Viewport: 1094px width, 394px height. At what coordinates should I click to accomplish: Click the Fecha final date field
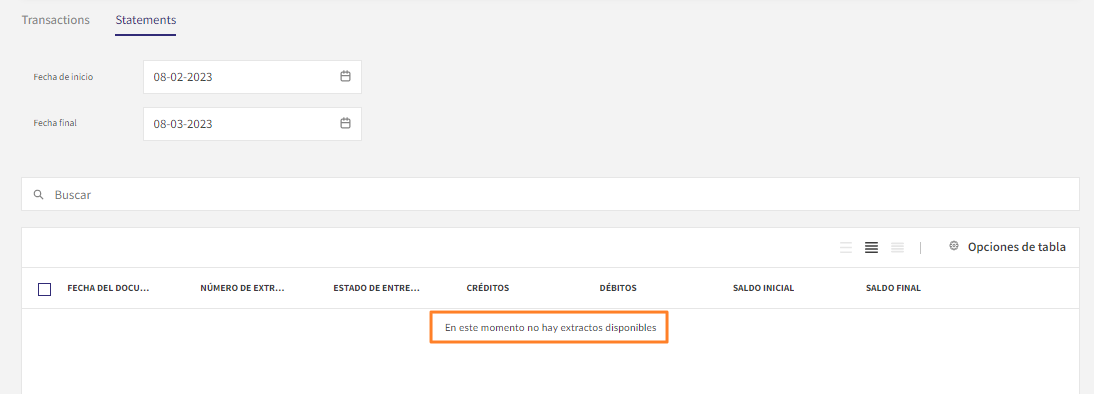[253, 123]
